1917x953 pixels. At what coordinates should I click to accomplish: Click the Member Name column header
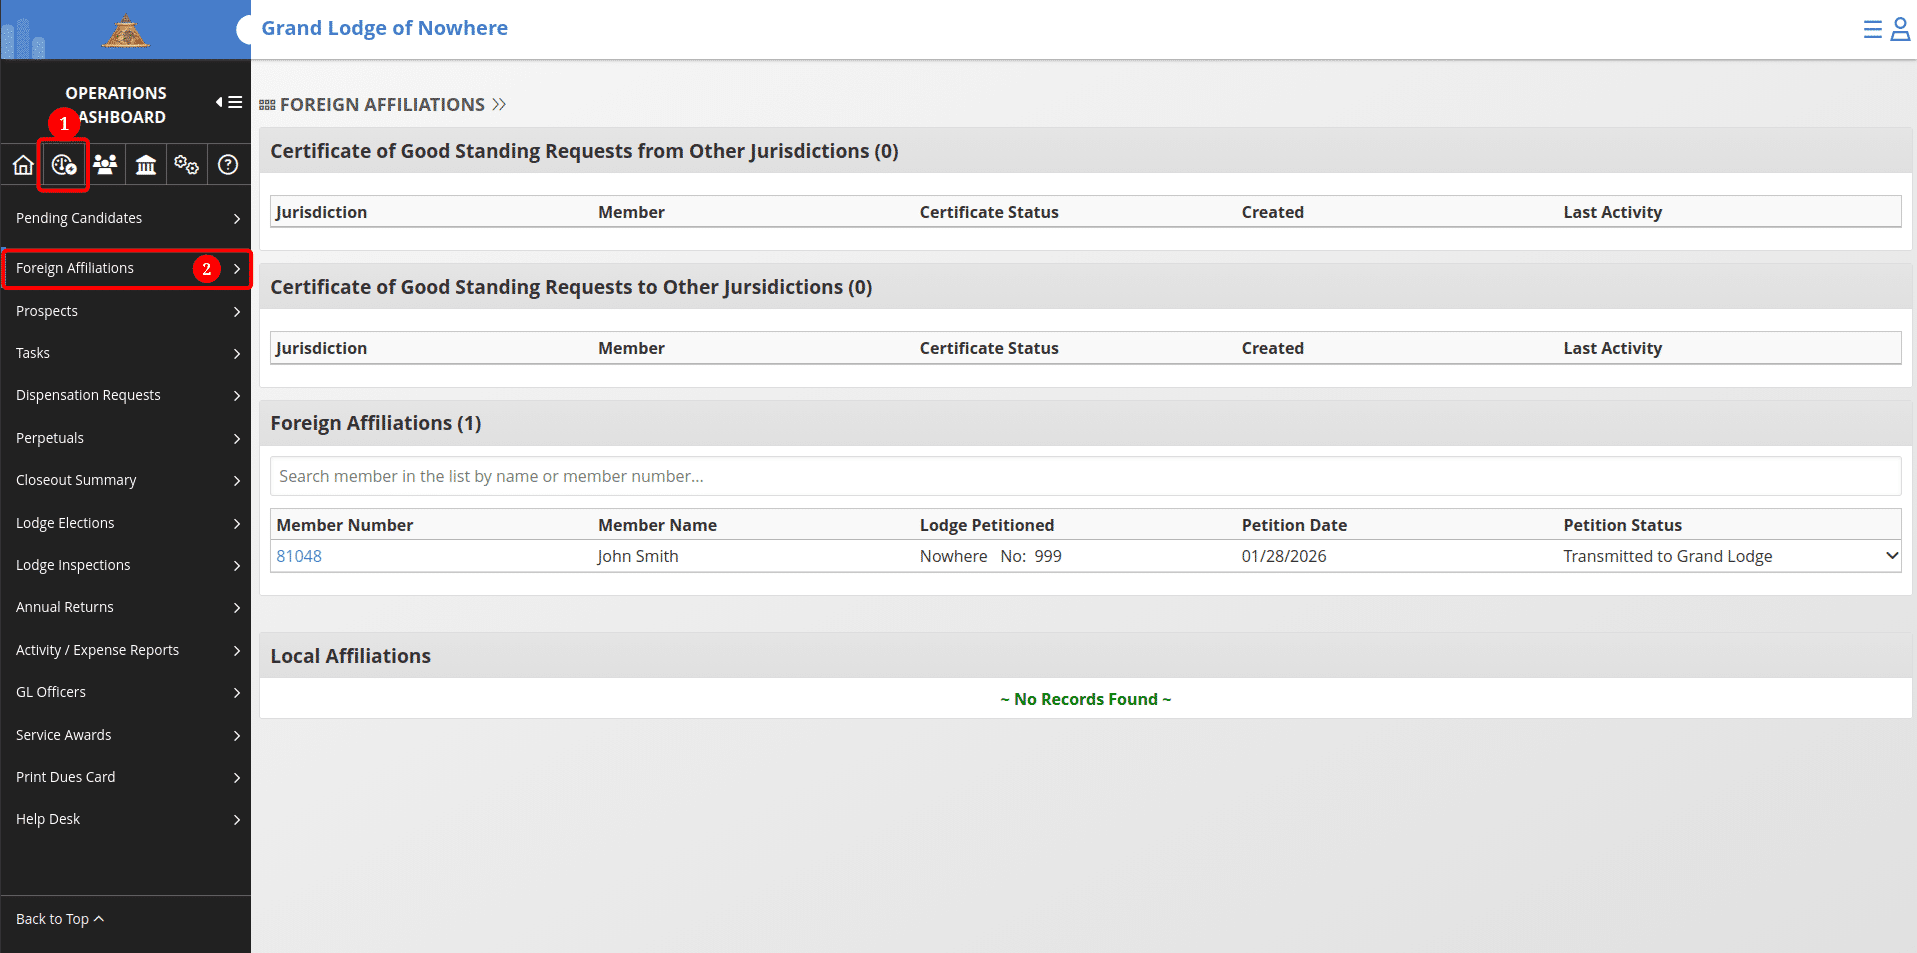tap(657, 525)
